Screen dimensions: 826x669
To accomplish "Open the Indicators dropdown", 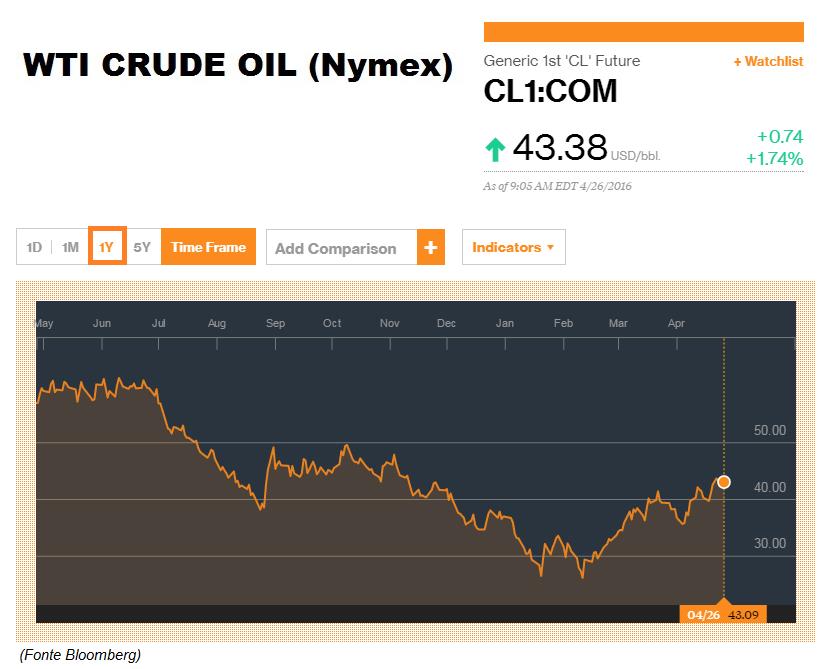I will tap(514, 247).
